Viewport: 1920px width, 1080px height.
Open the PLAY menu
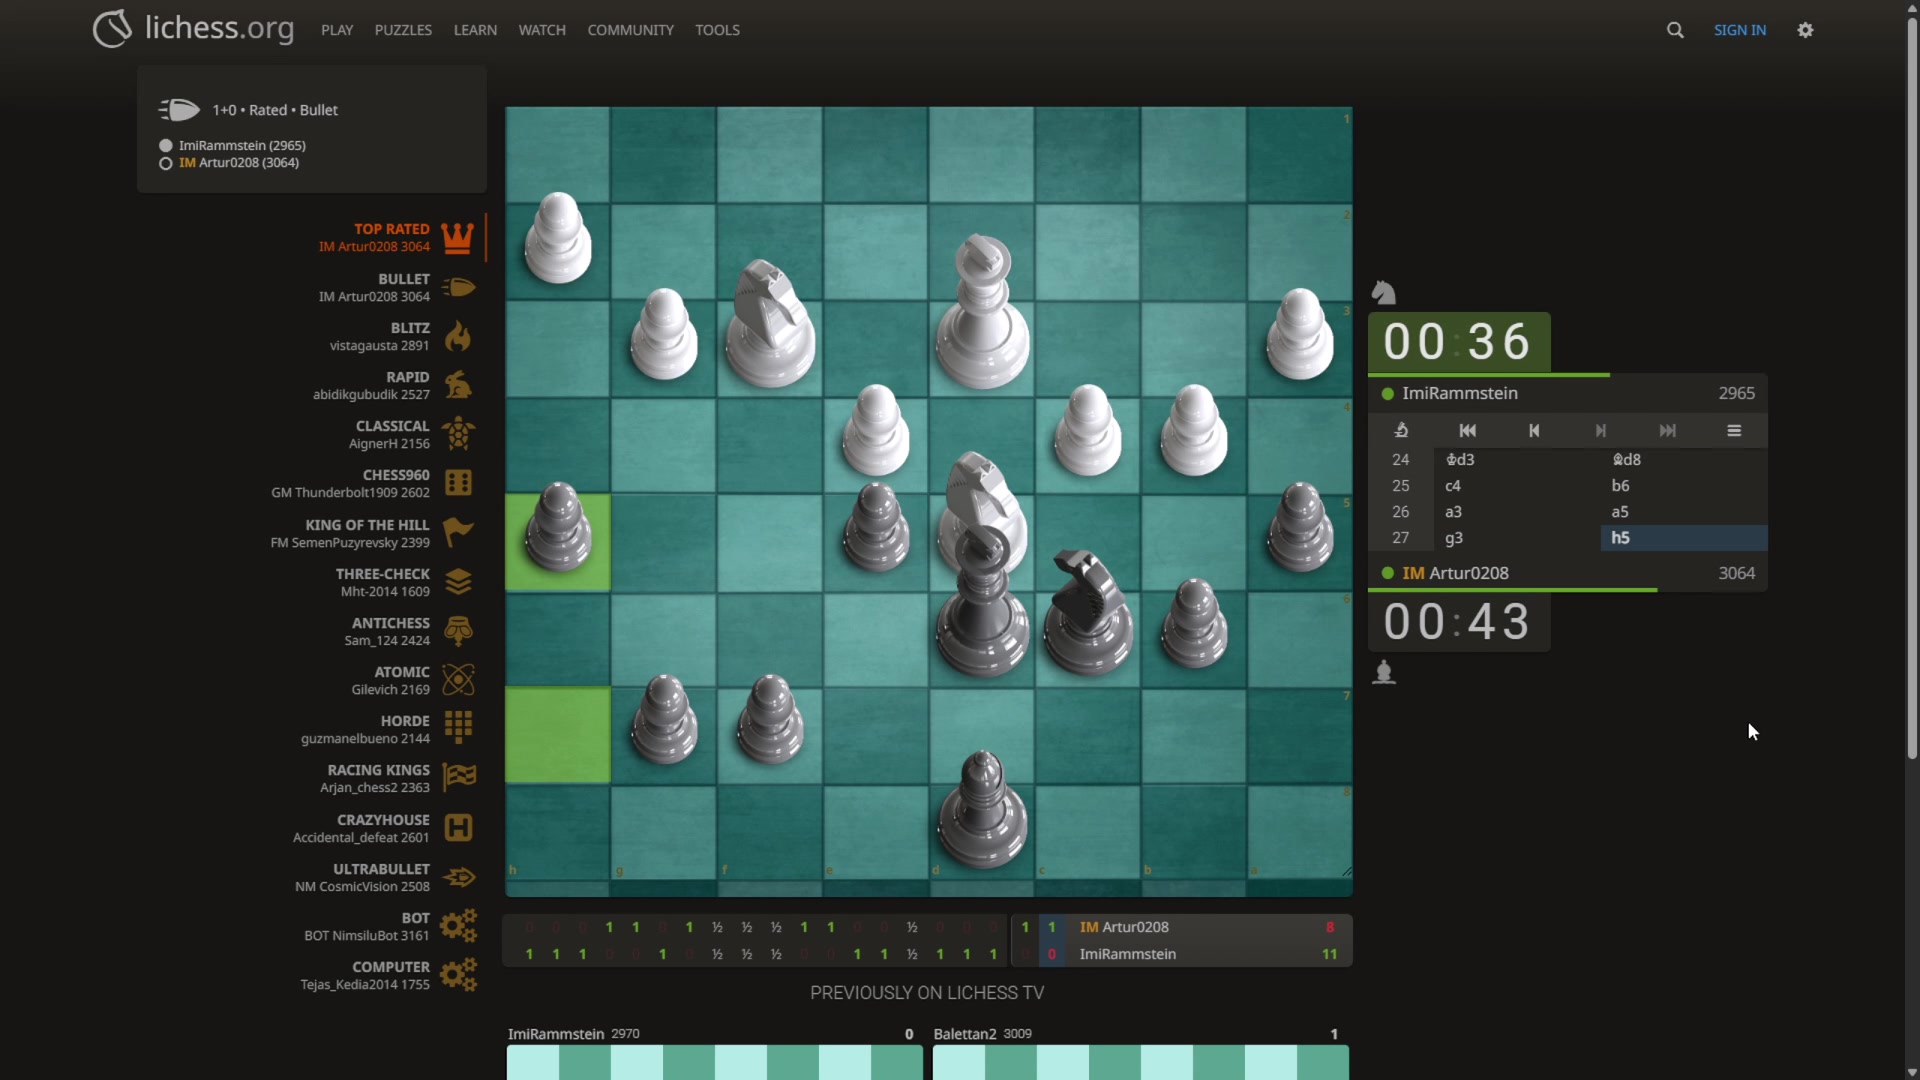click(337, 30)
